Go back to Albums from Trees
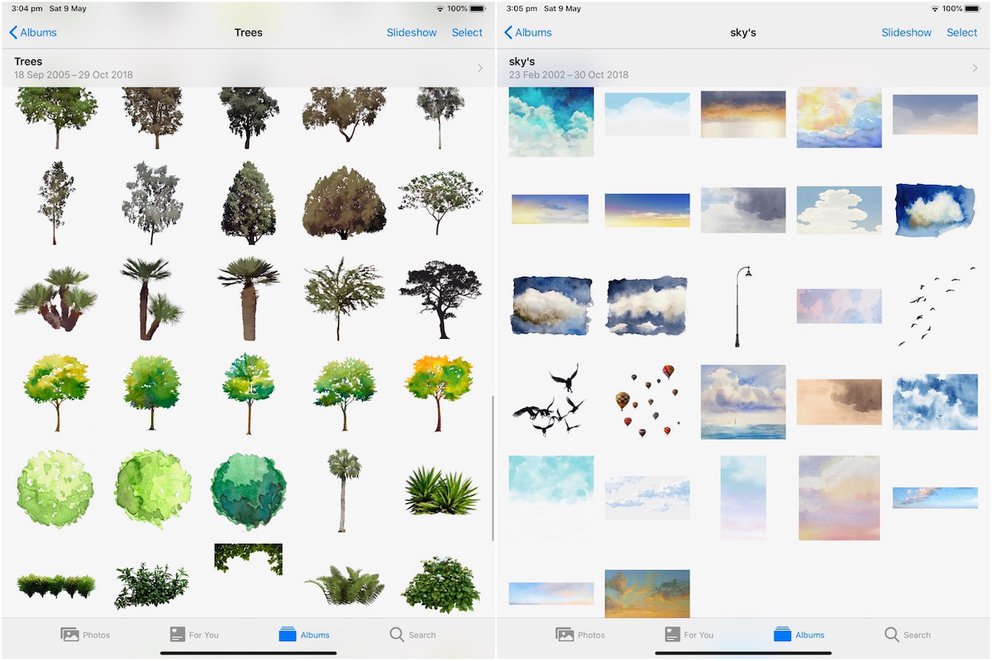Viewport: 992px width, 661px height. 33,32
